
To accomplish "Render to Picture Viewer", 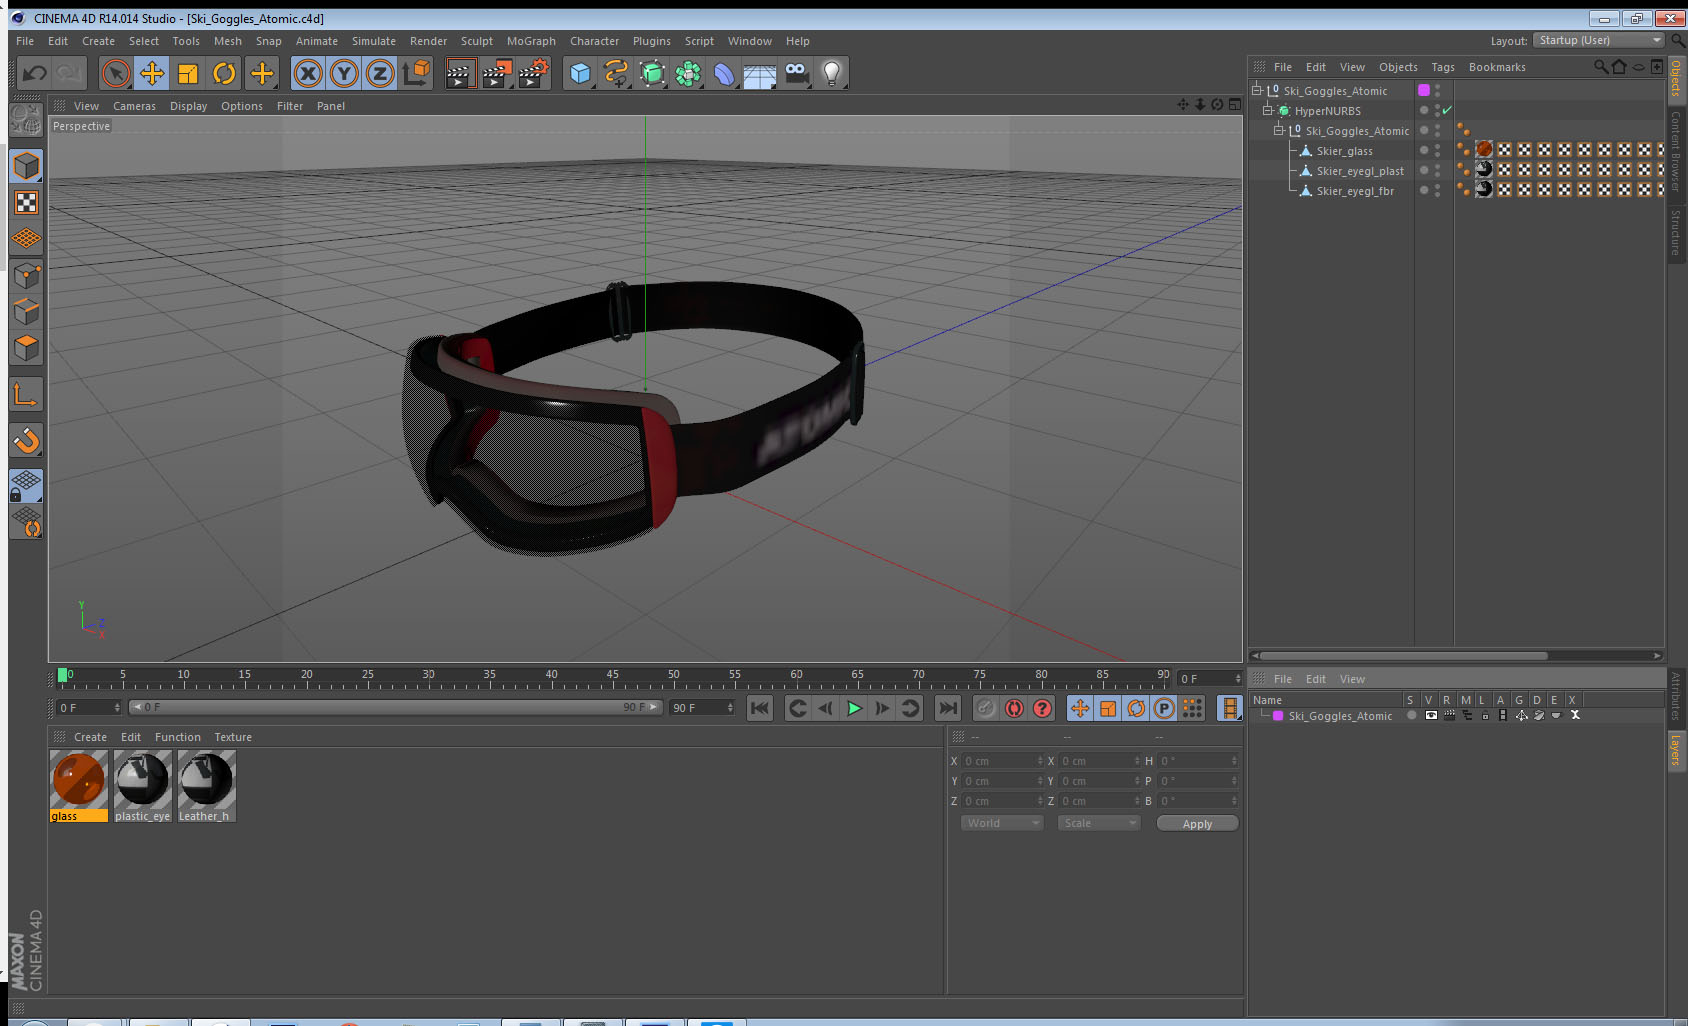I will tap(496, 73).
